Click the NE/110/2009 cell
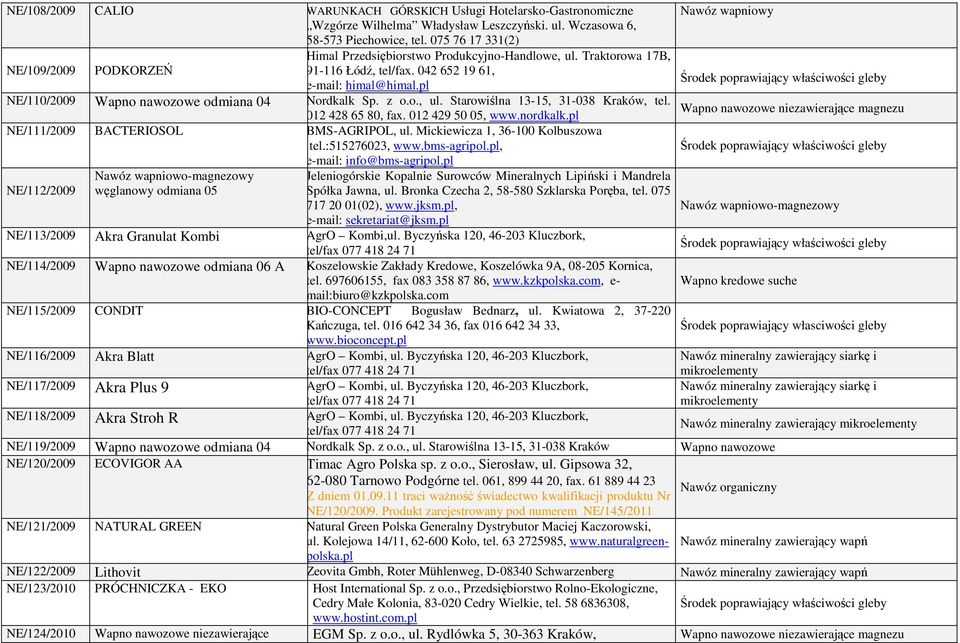The image size is (960, 643). tap(46, 108)
